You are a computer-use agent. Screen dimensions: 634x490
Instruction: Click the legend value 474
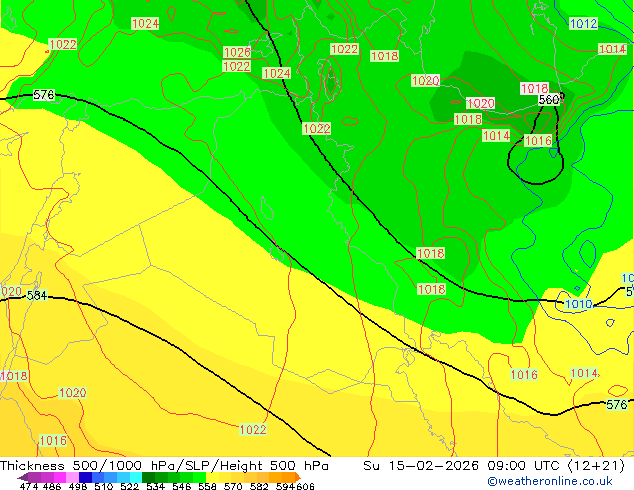pos(29,486)
